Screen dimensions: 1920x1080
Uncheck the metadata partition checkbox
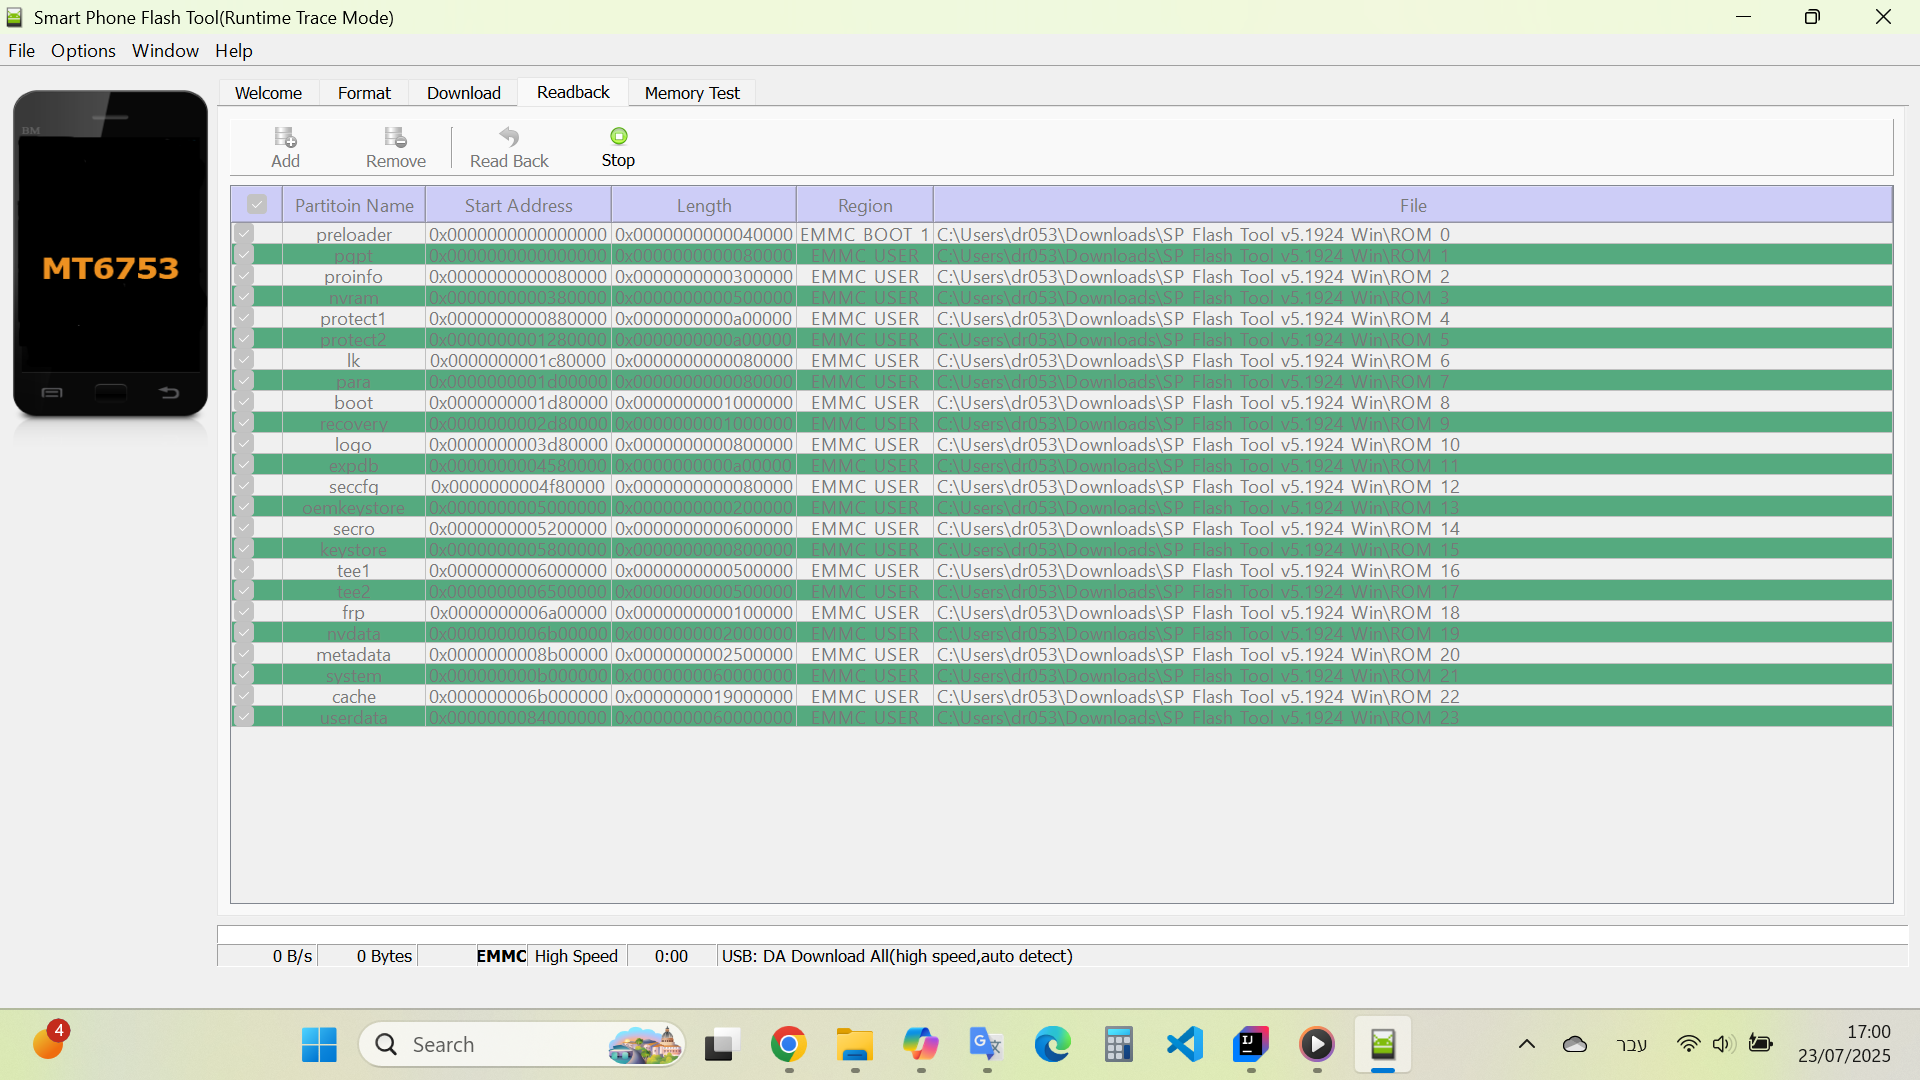243,653
